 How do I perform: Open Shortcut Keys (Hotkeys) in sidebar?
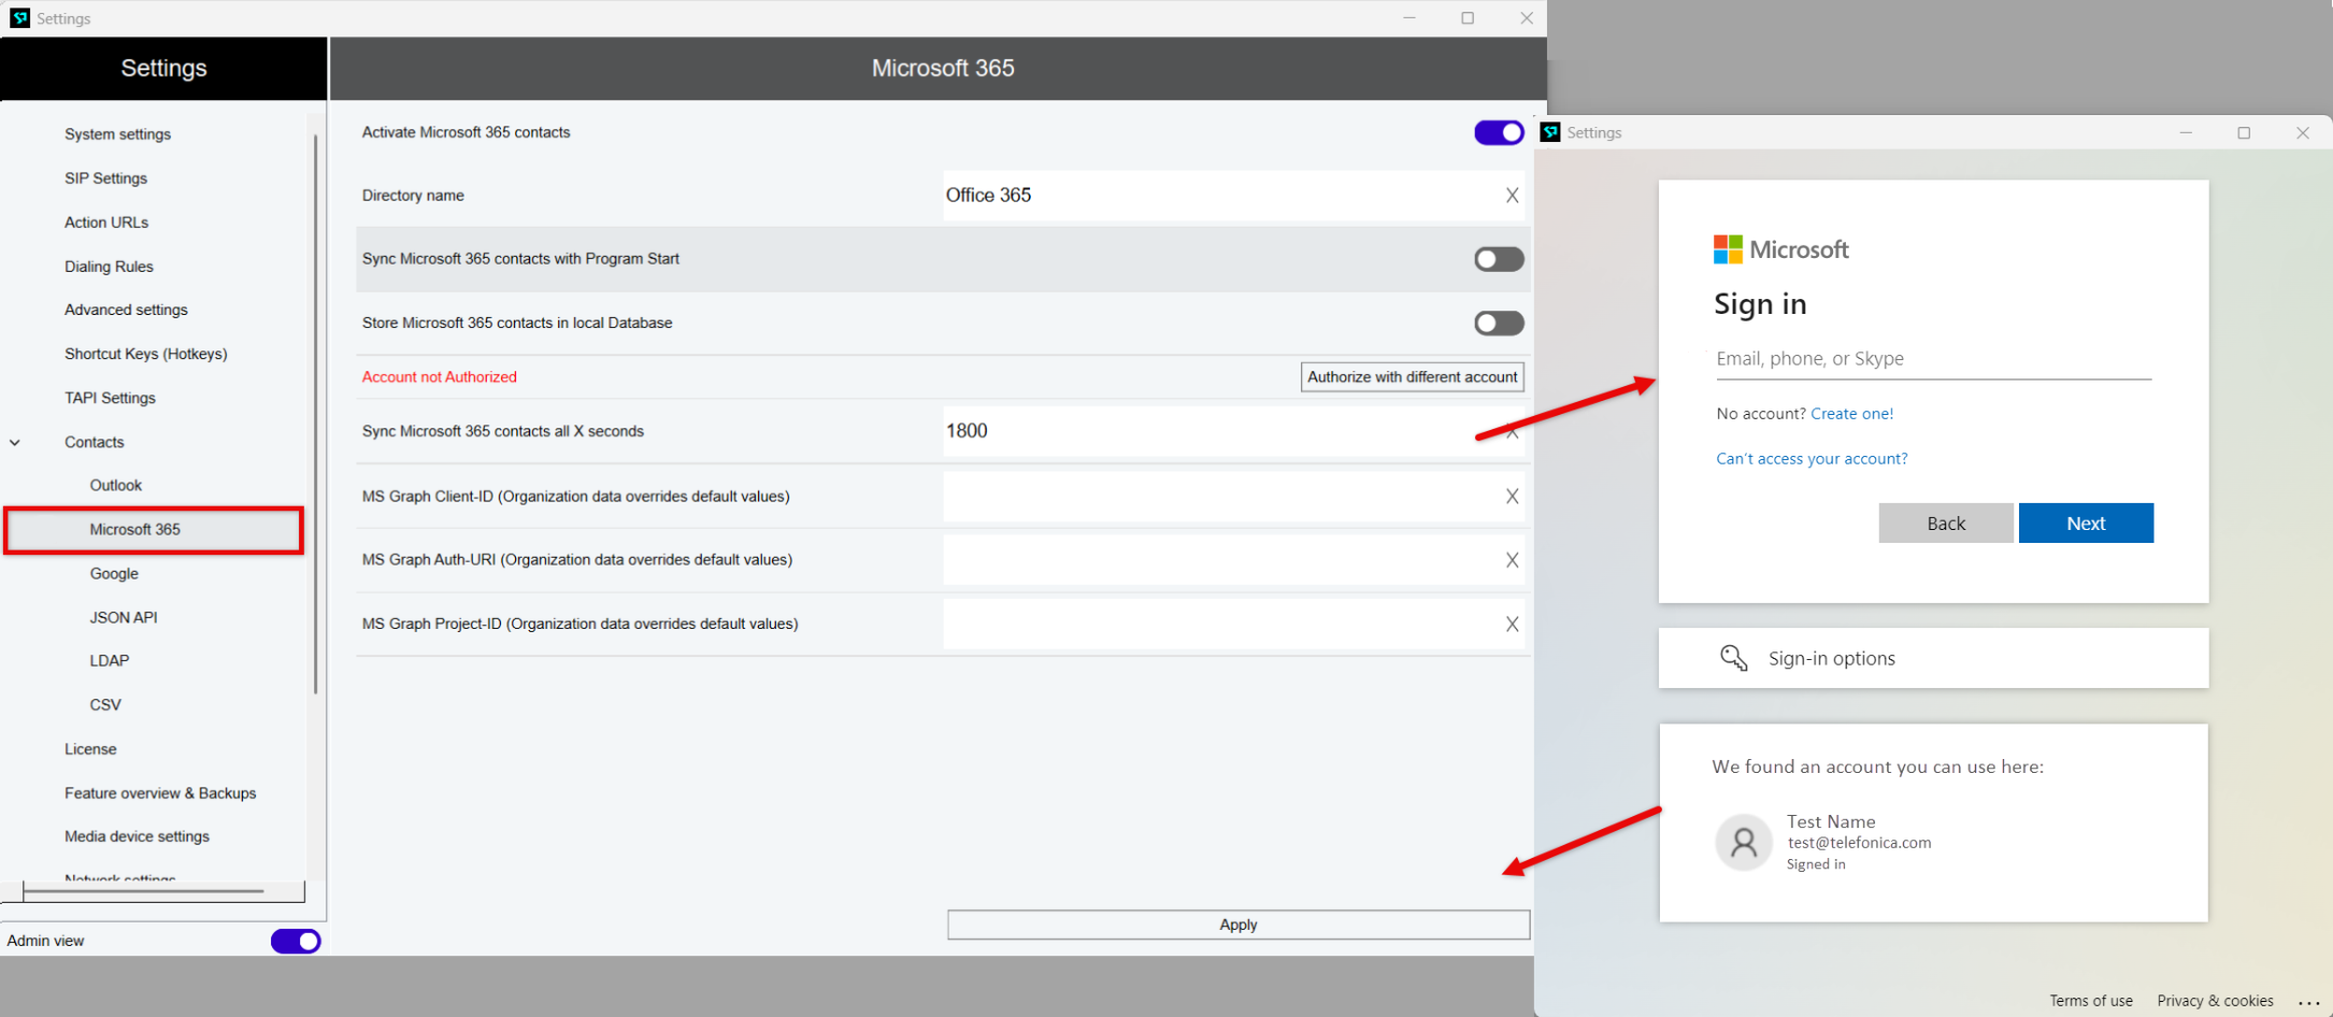click(146, 354)
